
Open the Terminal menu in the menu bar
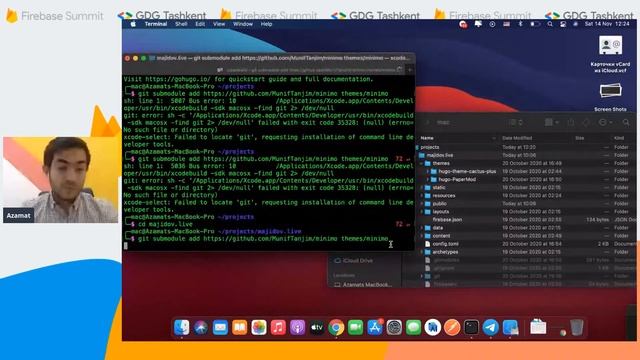coord(156,24)
